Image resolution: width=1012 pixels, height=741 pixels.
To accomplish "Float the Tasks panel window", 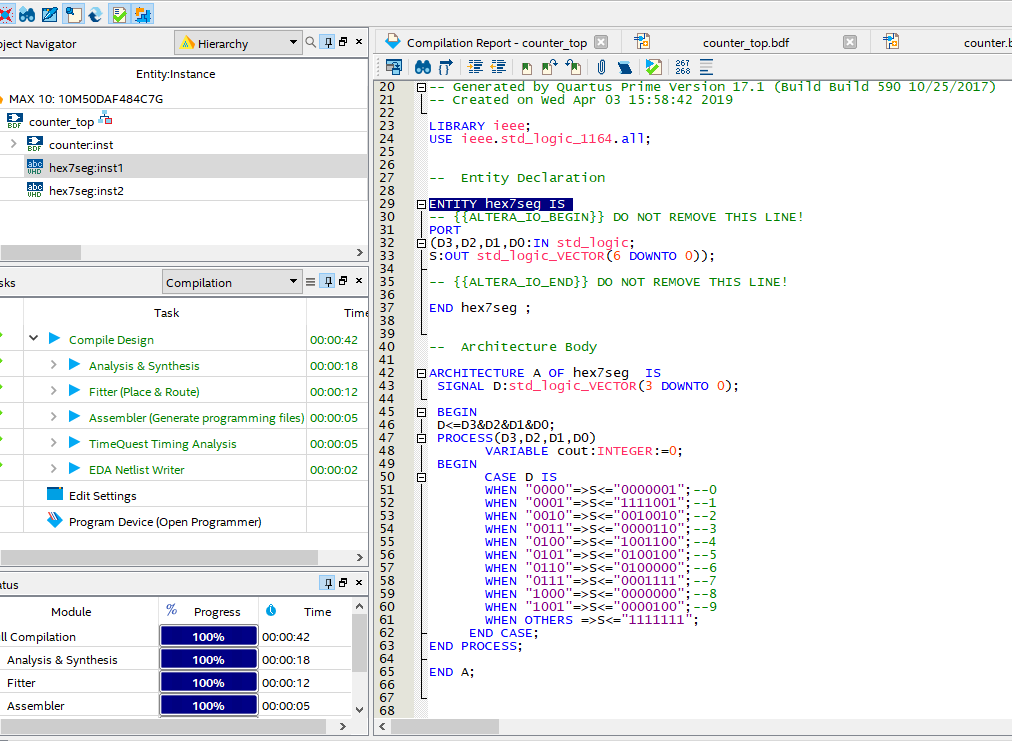I will click(343, 280).
